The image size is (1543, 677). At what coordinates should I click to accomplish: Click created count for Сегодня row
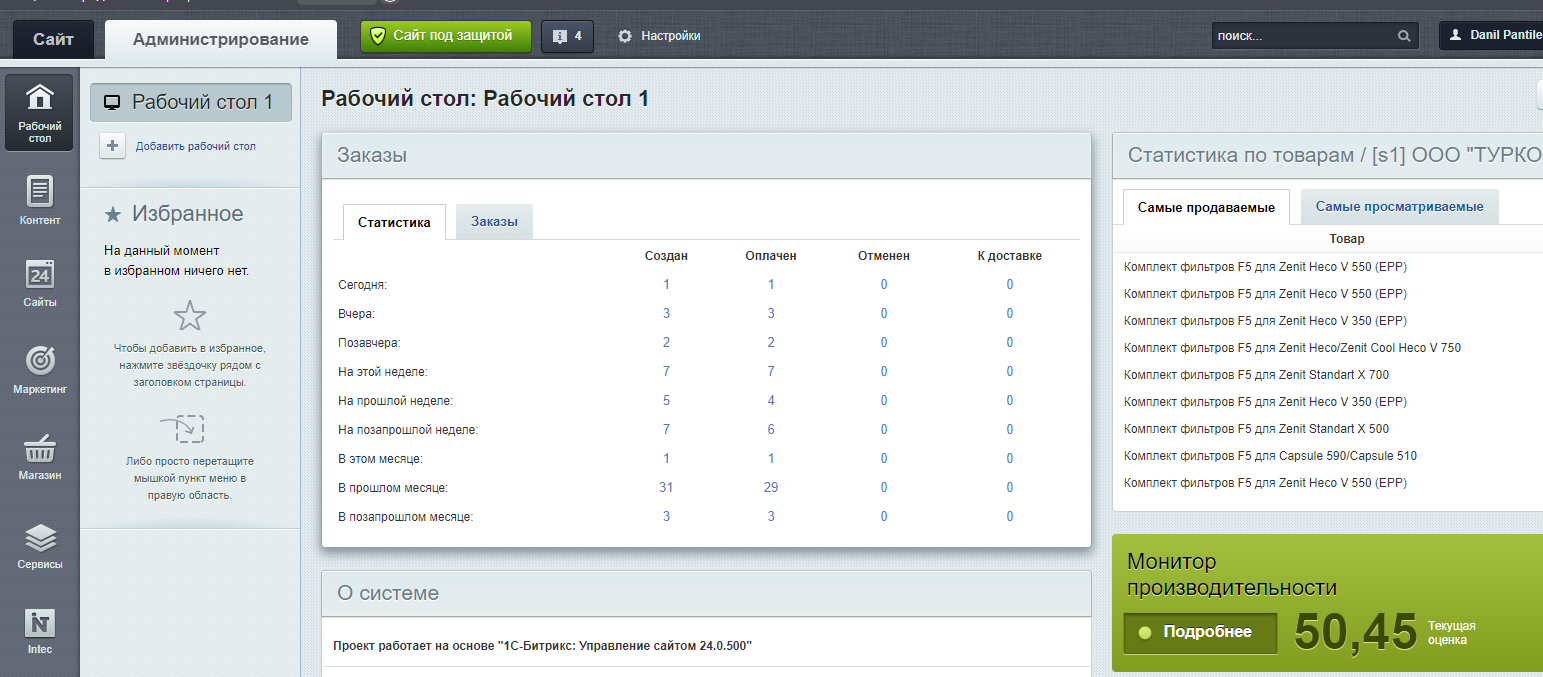tap(666, 284)
